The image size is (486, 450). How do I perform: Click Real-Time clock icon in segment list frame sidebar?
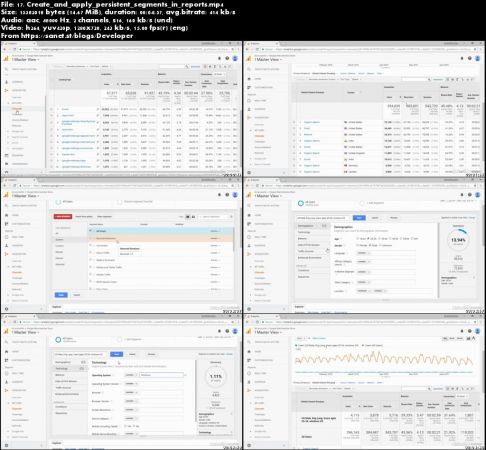point(6,237)
